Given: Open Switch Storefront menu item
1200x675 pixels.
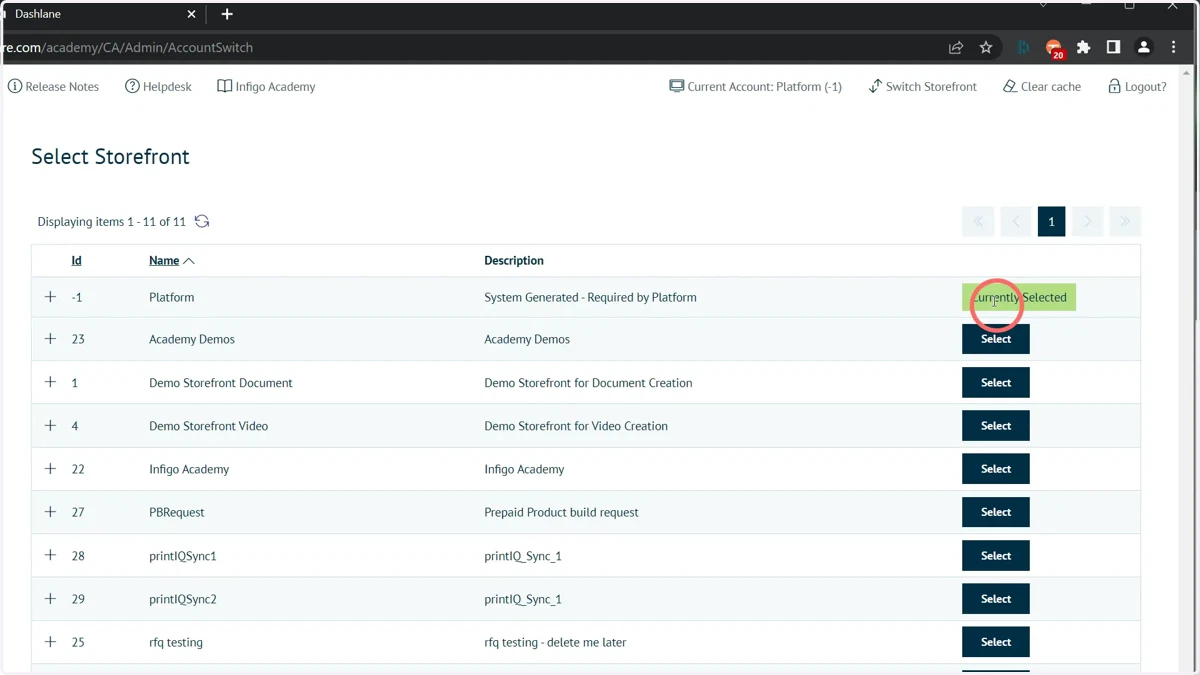Looking at the screenshot, I should [x=922, y=87].
